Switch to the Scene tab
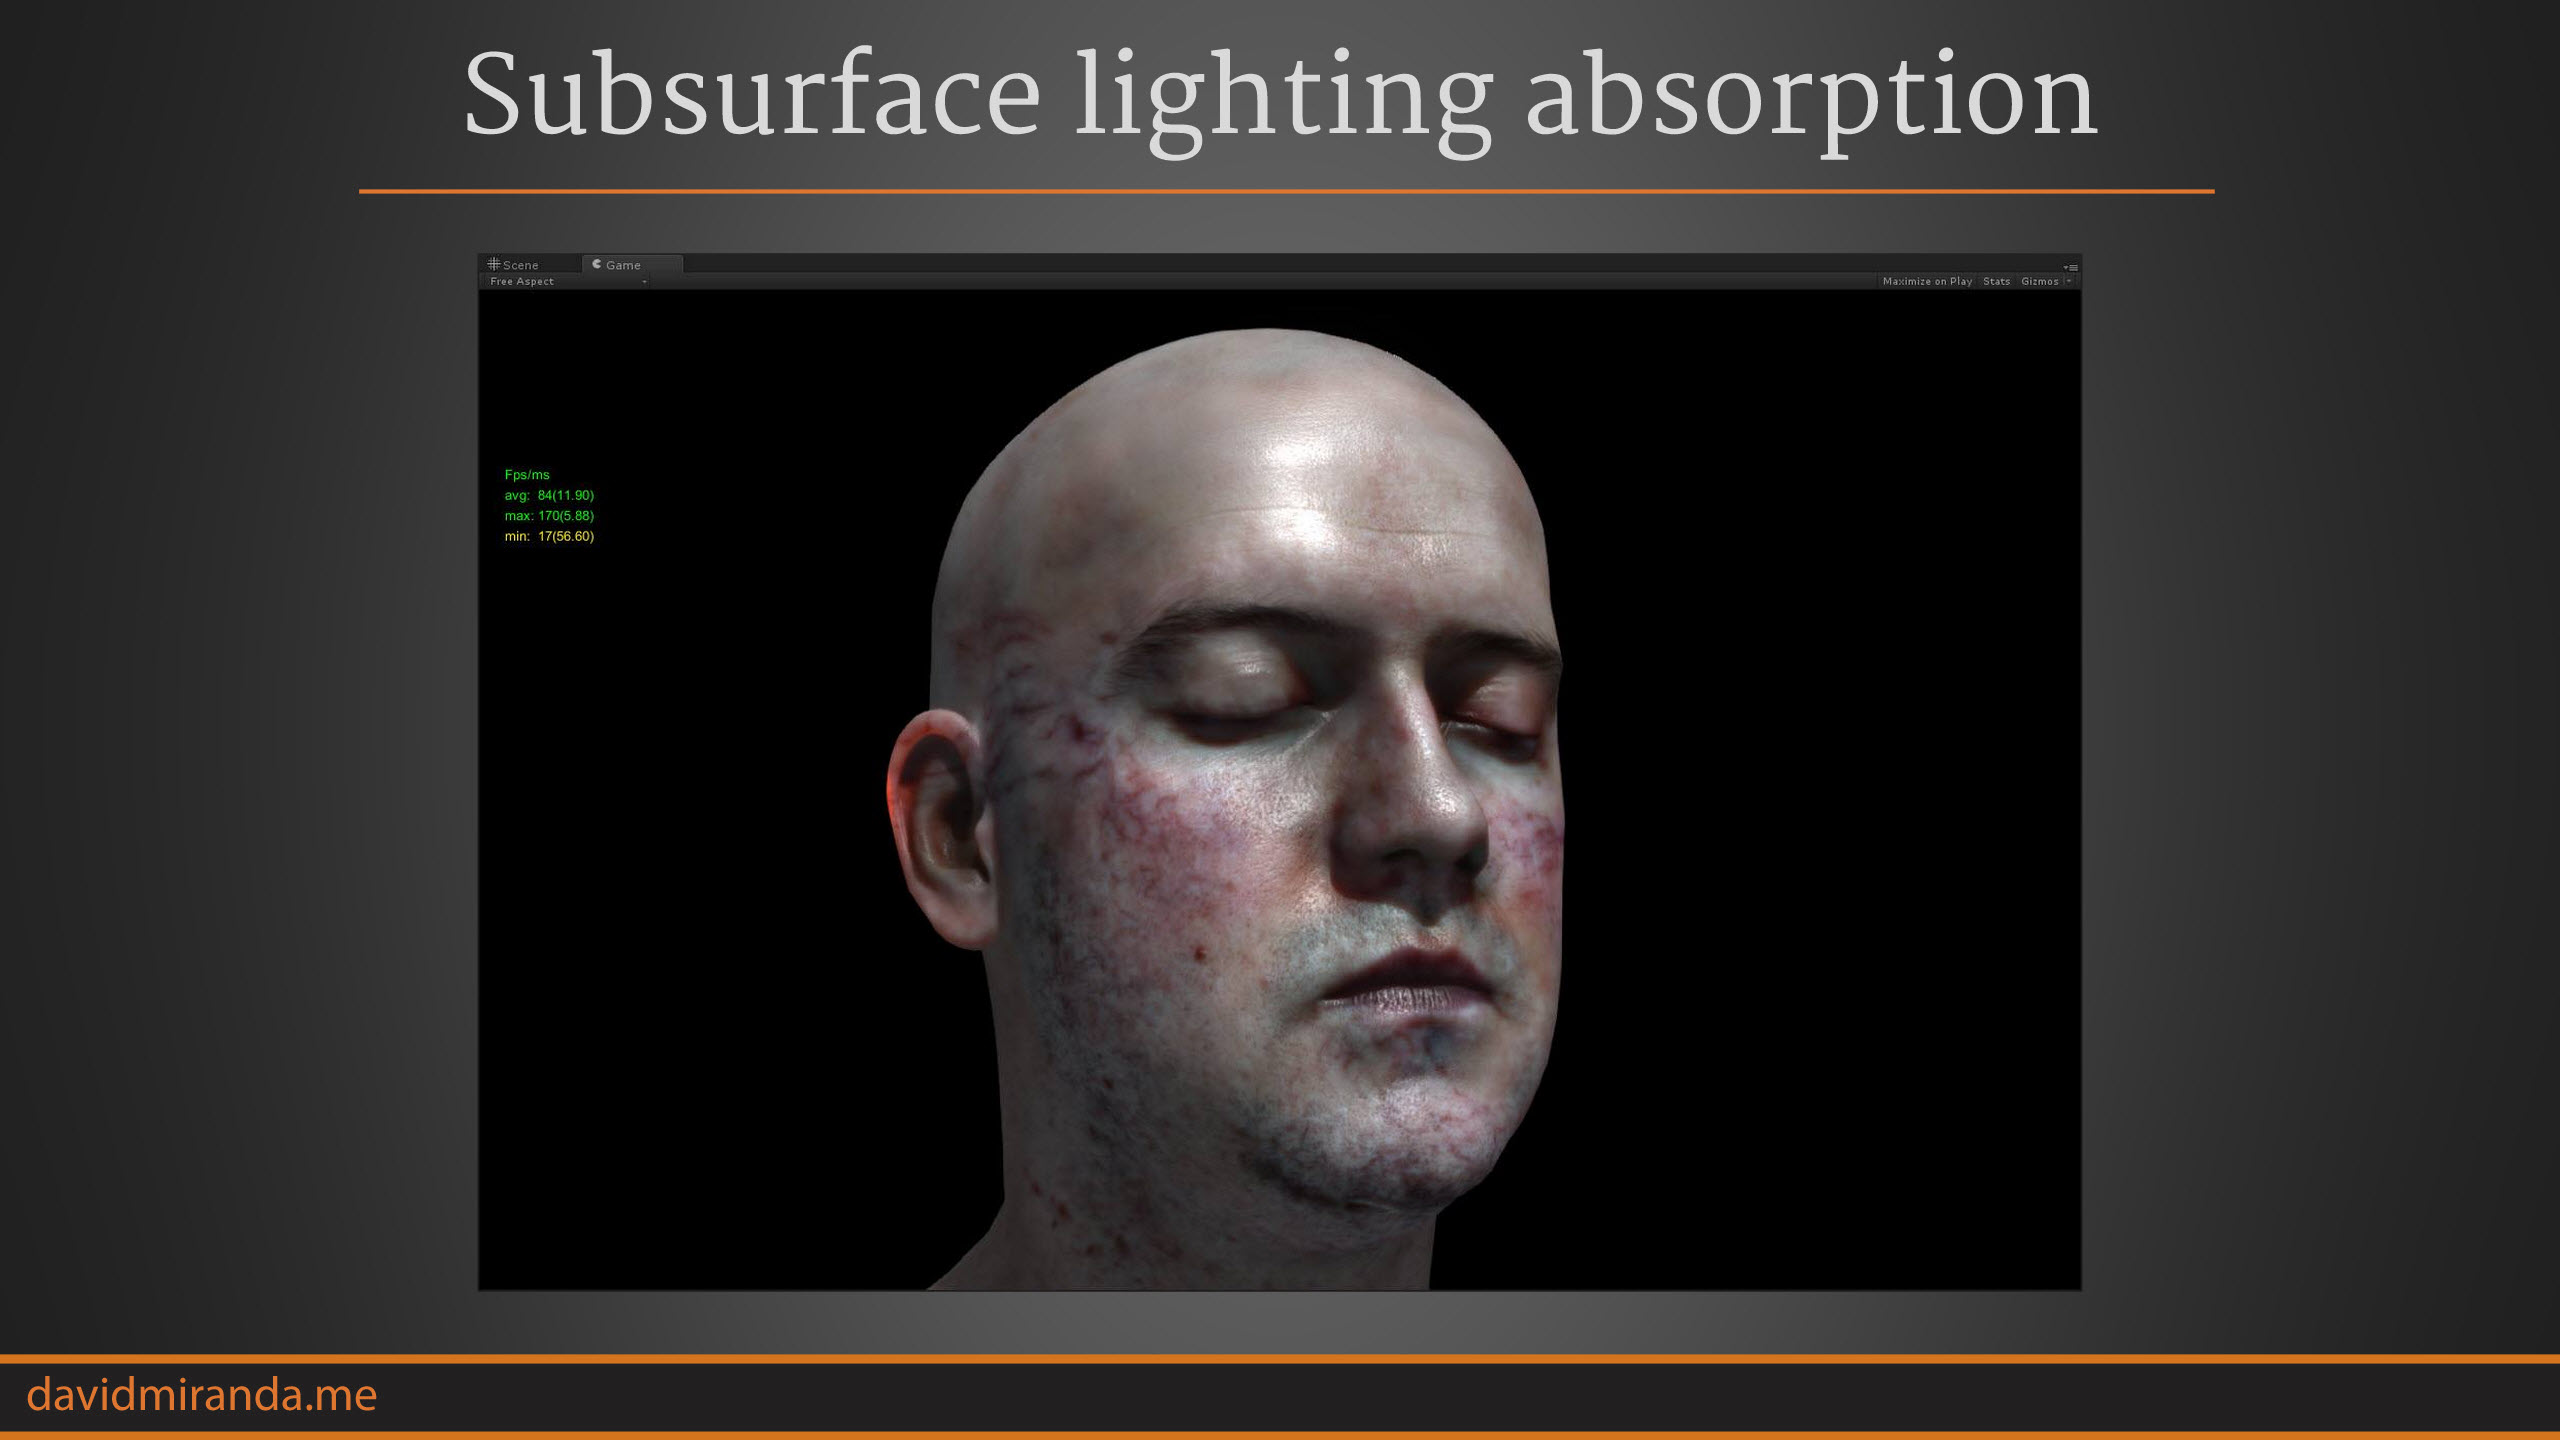The width and height of the screenshot is (2560, 1440). pyautogui.click(x=520, y=265)
